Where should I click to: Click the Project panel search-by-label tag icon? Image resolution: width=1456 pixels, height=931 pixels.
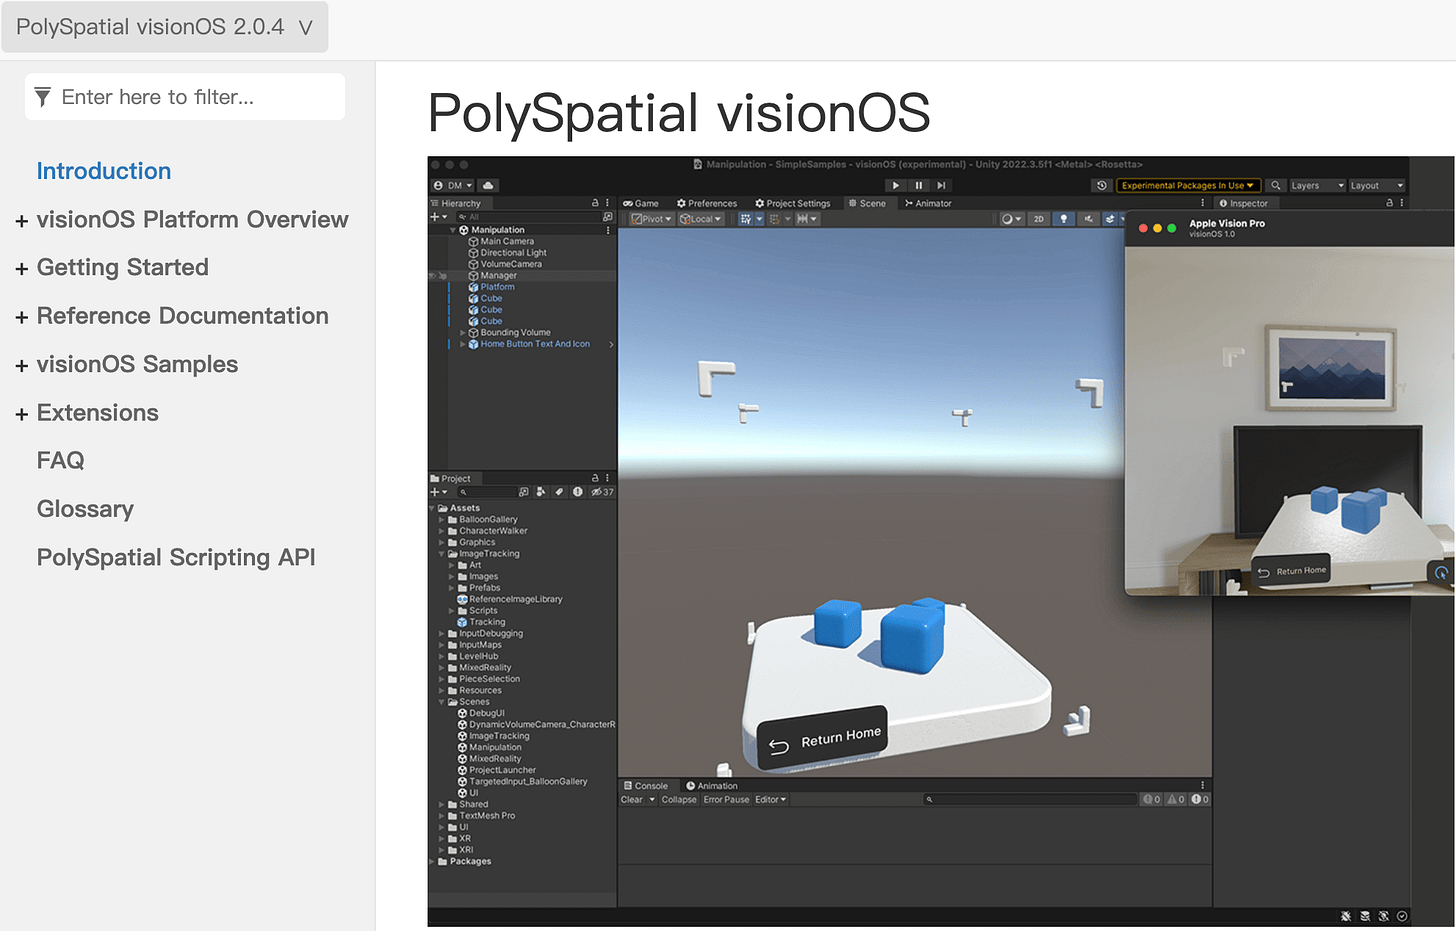point(559,492)
